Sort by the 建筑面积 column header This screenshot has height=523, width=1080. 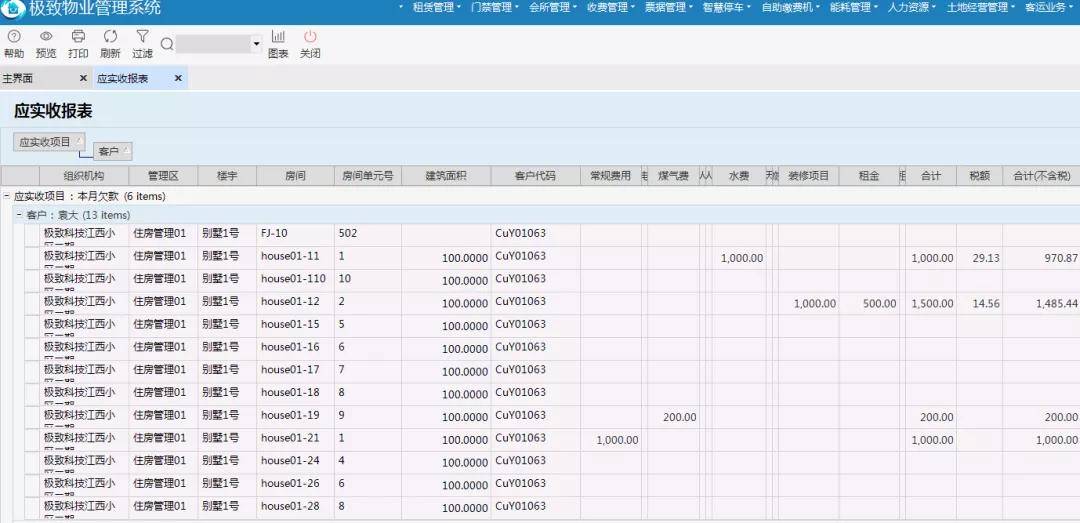[446, 176]
